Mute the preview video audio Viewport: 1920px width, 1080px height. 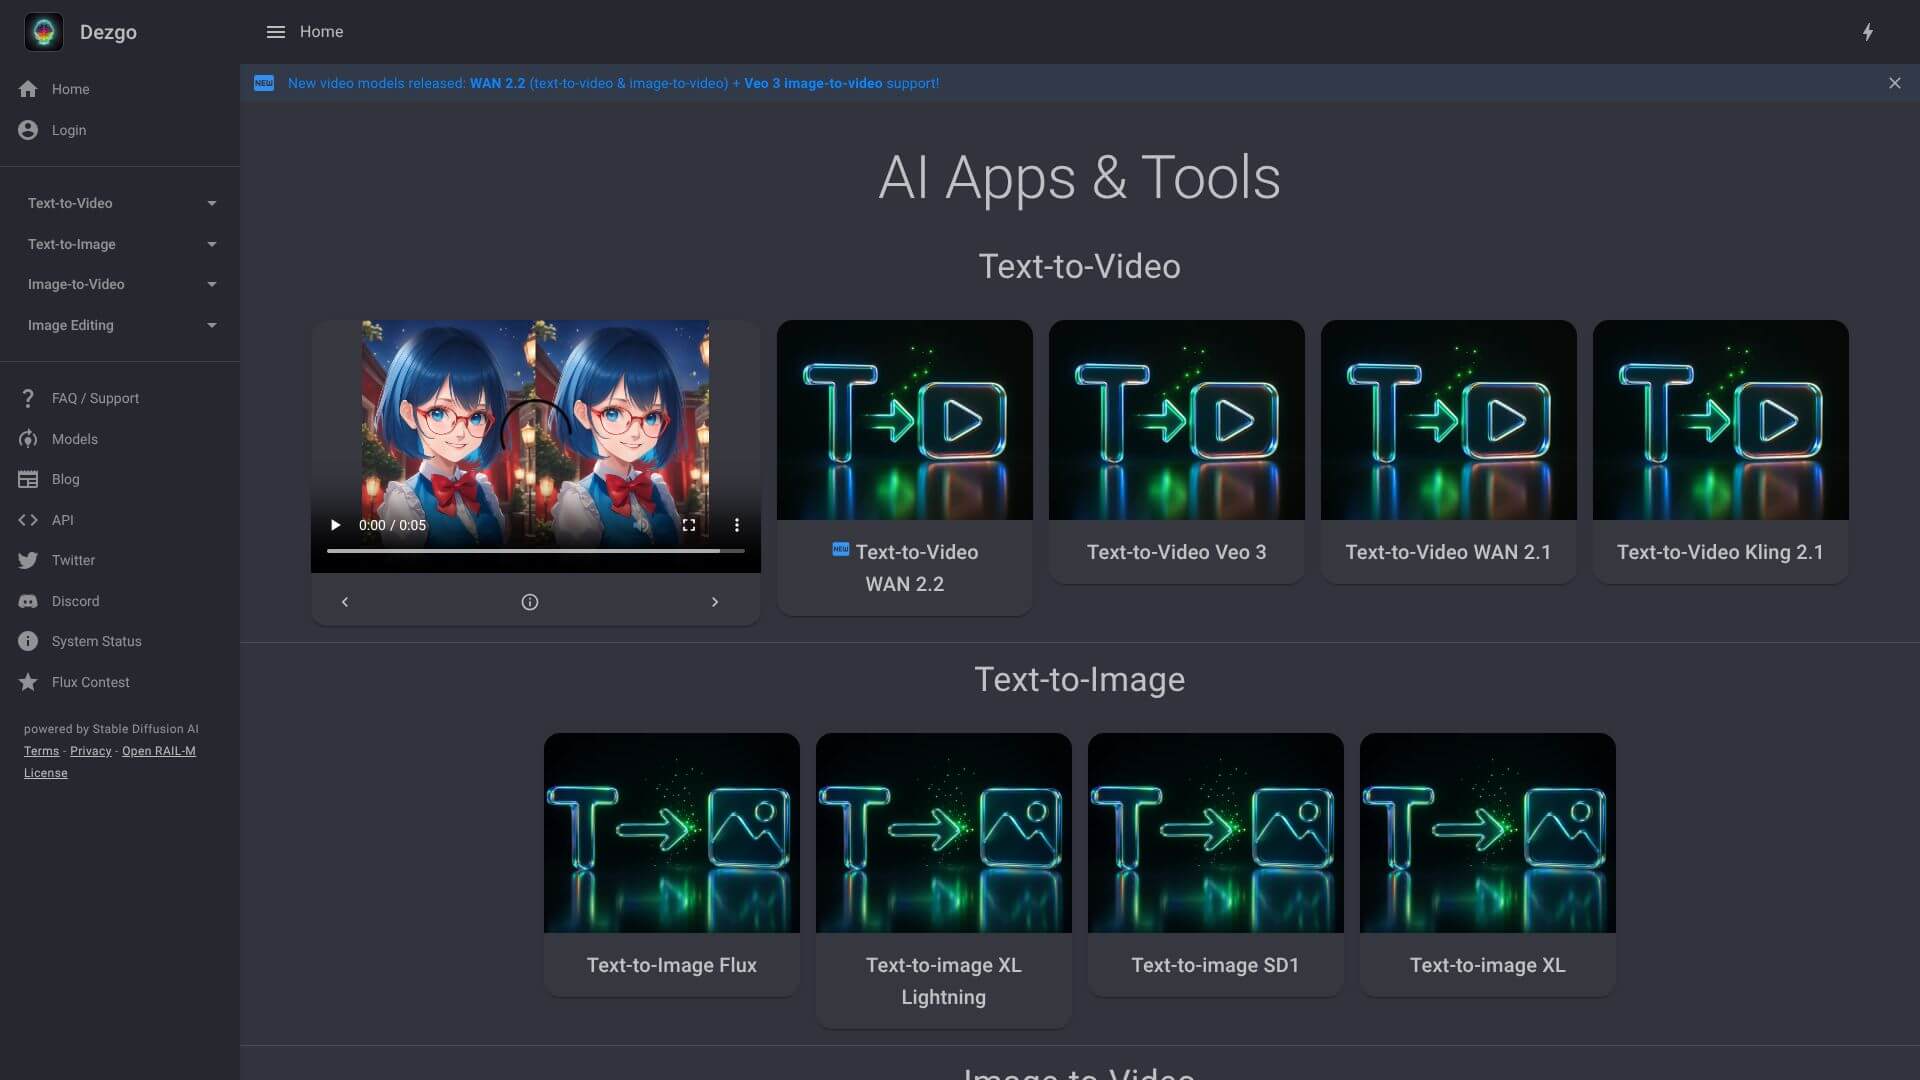[x=641, y=524]
